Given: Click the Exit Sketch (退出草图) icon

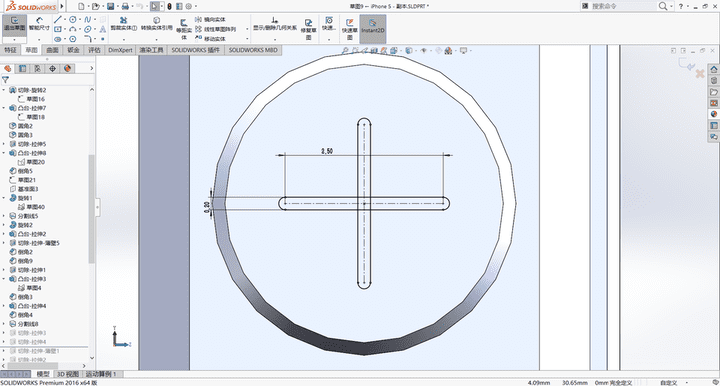Looking at the screenshot, I should 14,24.
